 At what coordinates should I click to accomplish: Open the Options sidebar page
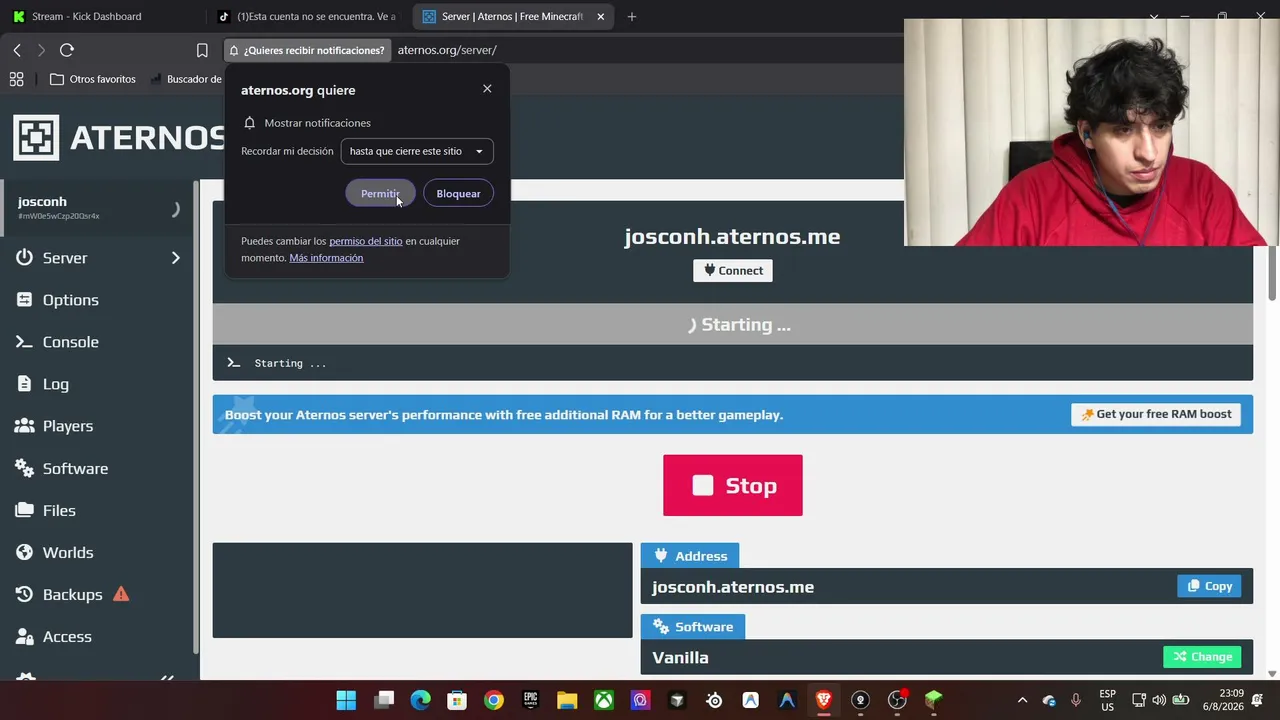pyautogui.click(x=70, y=300)
